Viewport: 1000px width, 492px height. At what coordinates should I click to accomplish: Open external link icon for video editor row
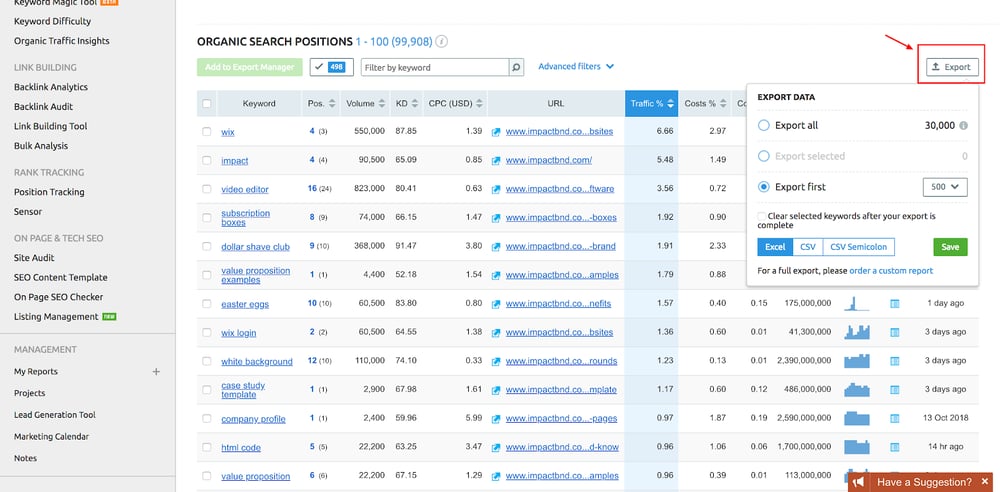[x=496, y=189]
